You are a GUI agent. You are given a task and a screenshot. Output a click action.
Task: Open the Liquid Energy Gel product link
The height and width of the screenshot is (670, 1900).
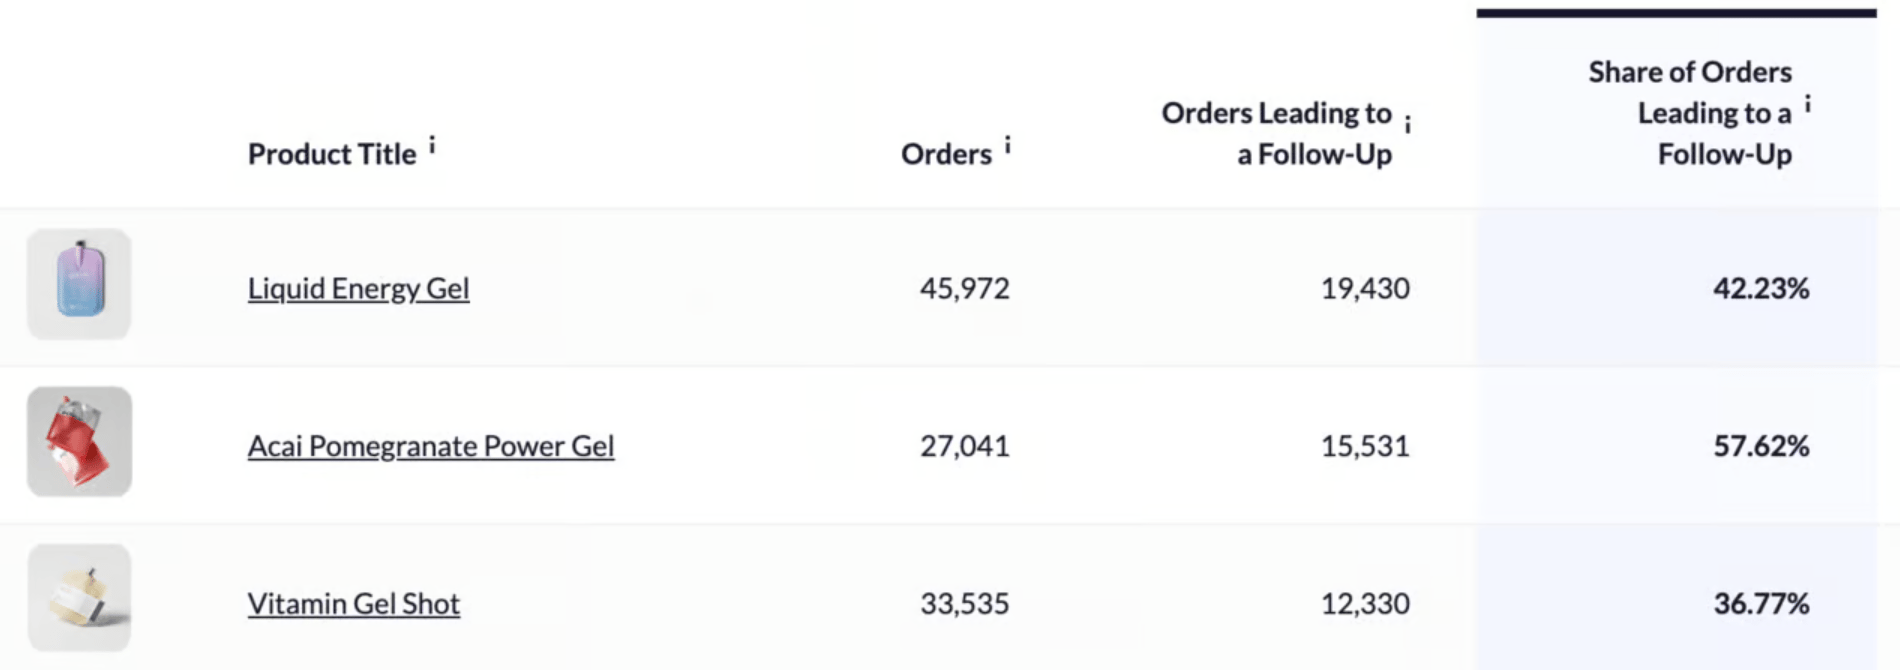358,288
